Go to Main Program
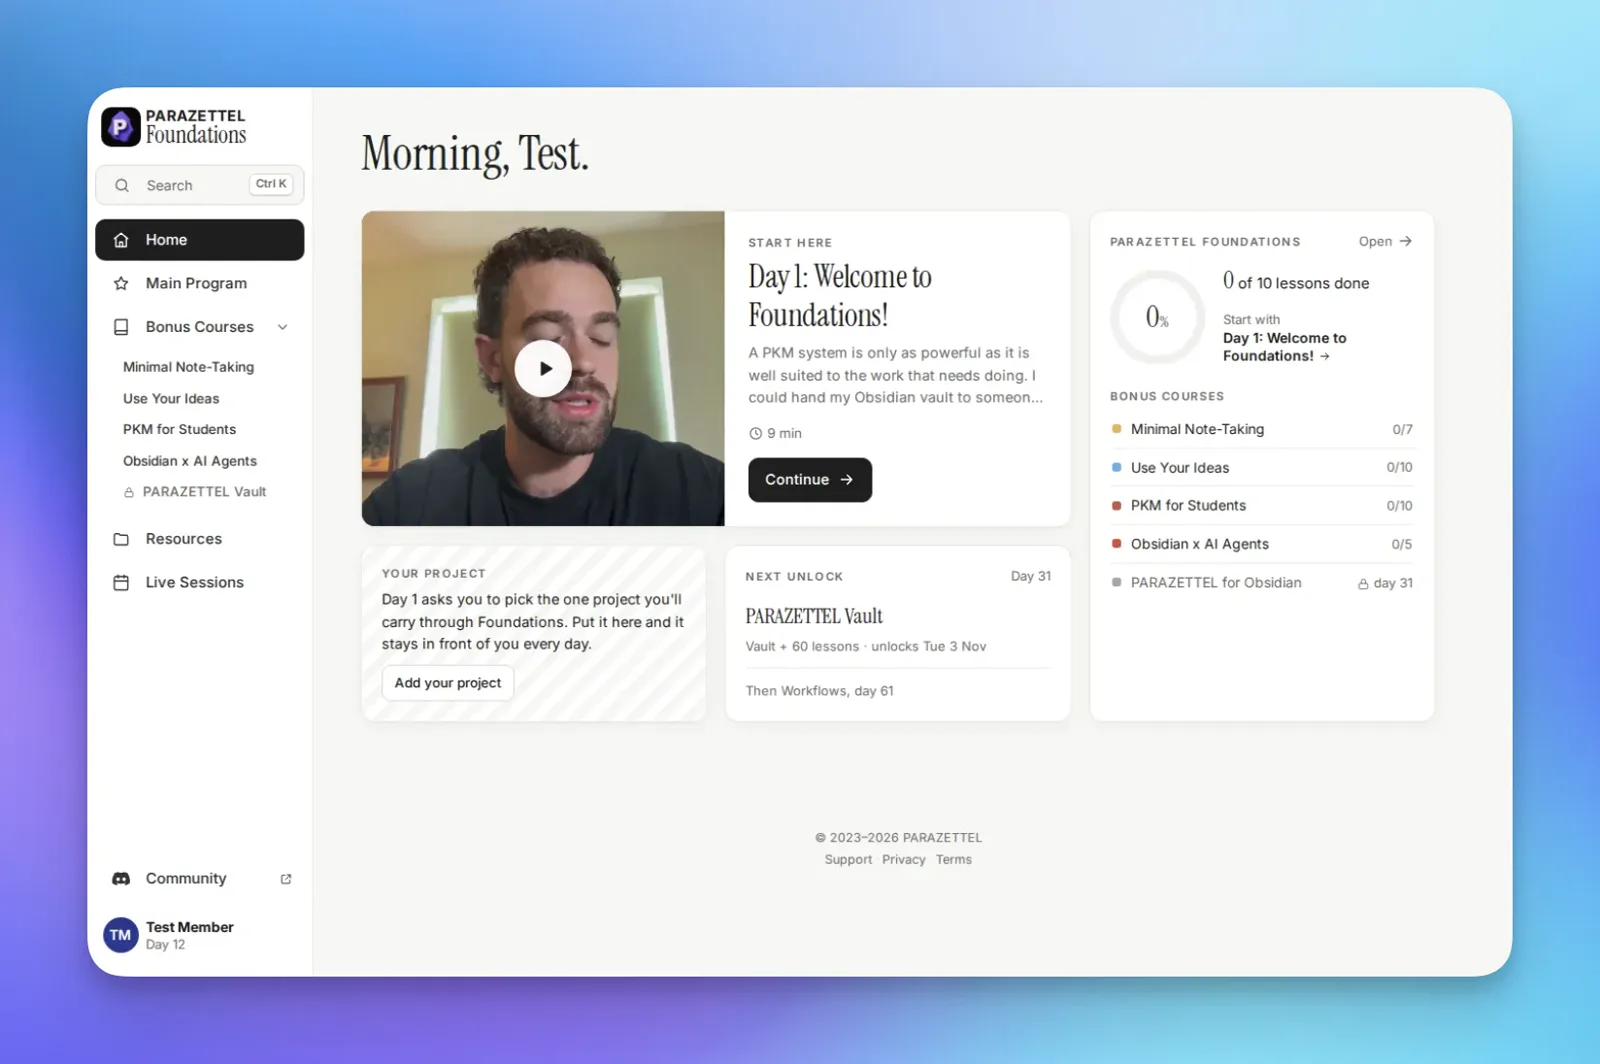 click(200, 283)
